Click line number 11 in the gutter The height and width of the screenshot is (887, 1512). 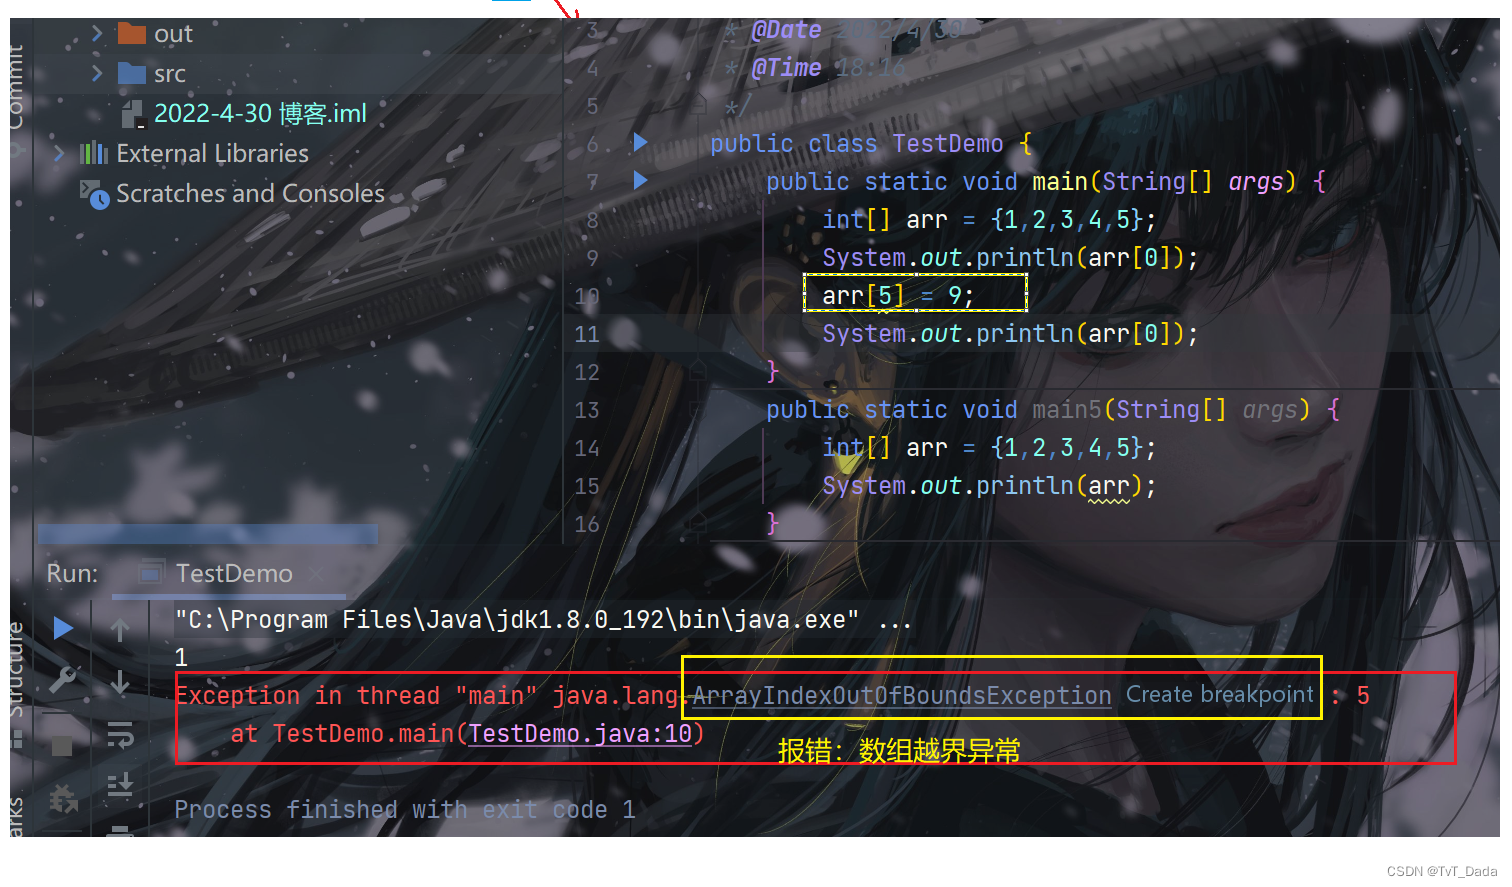[587, 334]
